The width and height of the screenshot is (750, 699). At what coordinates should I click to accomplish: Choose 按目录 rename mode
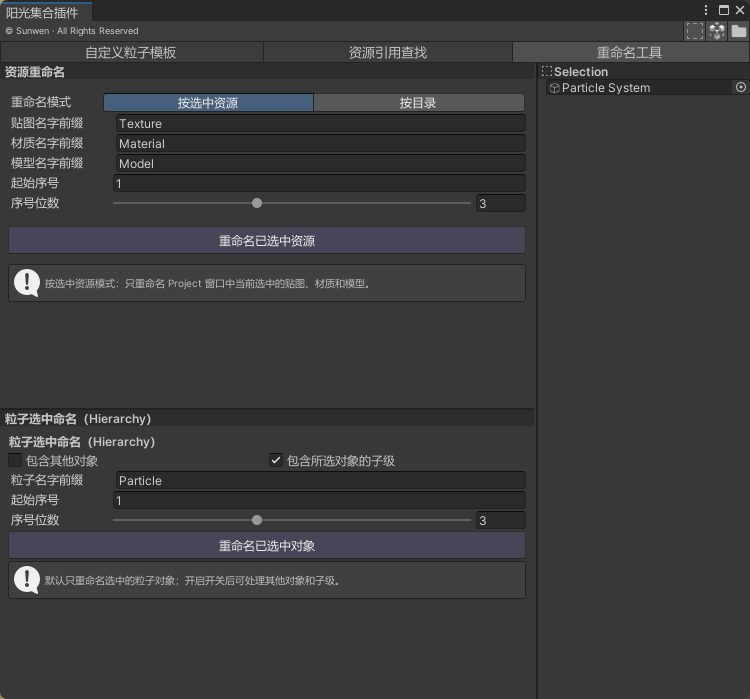tap(419, 102)
